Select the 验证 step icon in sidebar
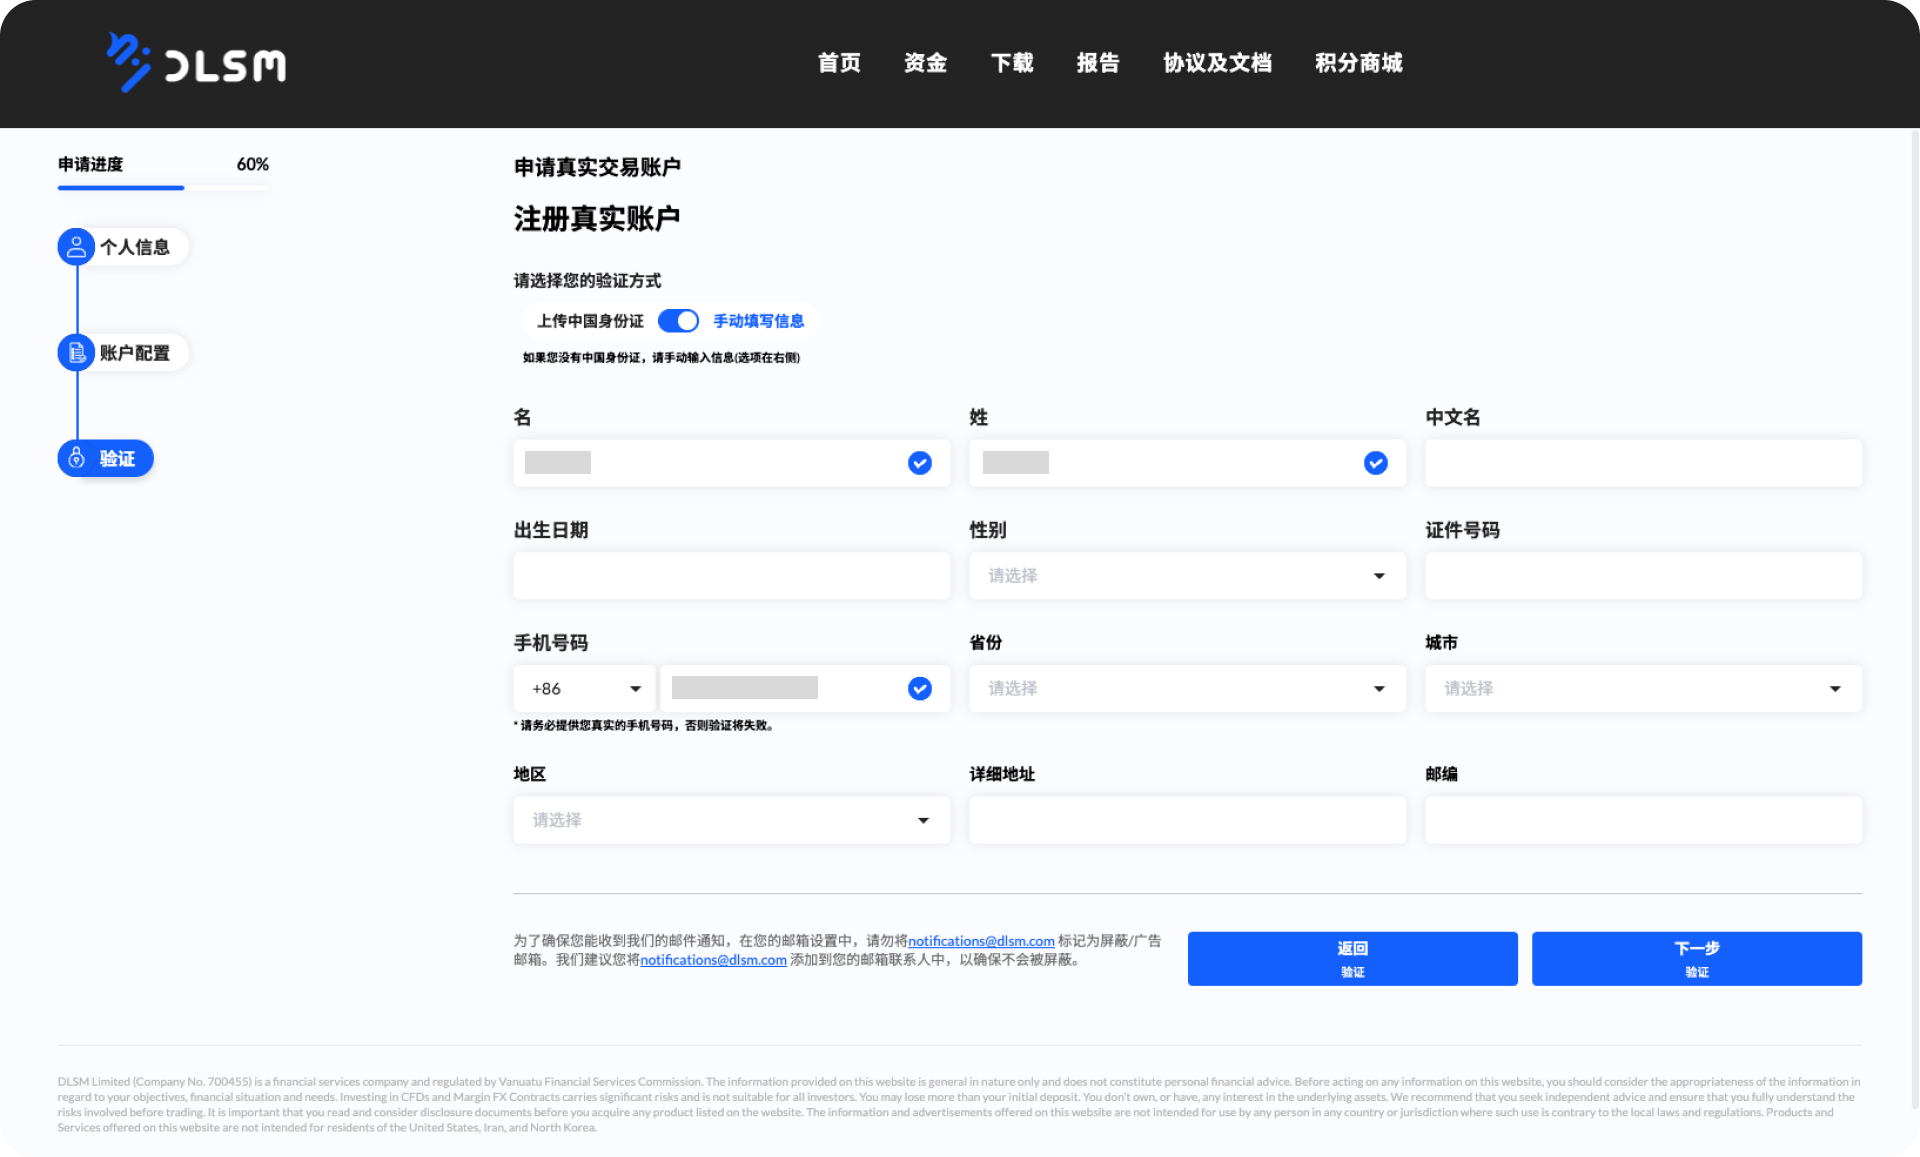1920x1157 pixels. pyautogui.click(x=76, y=458)
